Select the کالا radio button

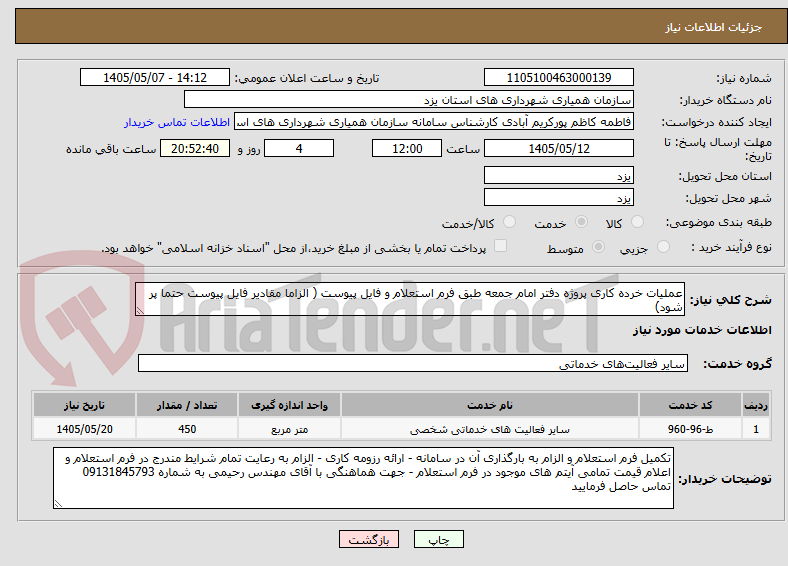pyautogui.click(x=637, y=222)
